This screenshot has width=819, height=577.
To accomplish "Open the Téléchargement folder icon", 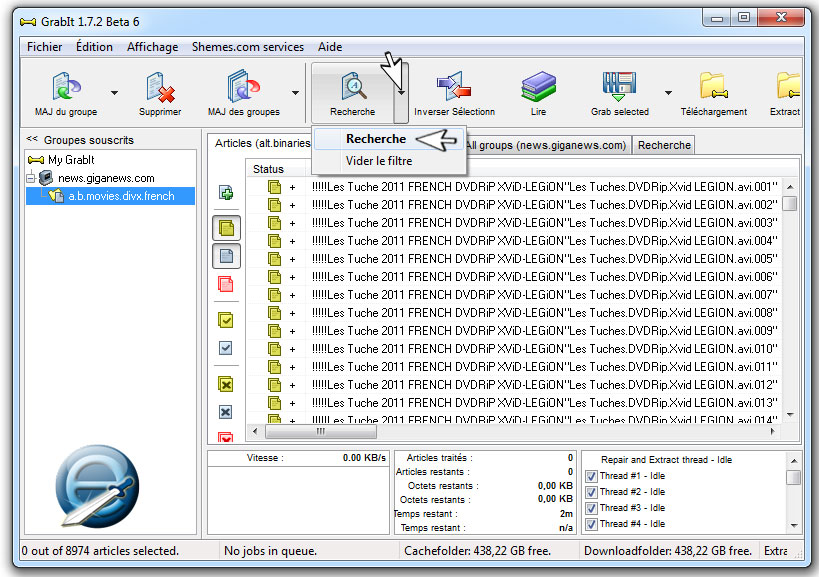I will (x=713, y=87).
